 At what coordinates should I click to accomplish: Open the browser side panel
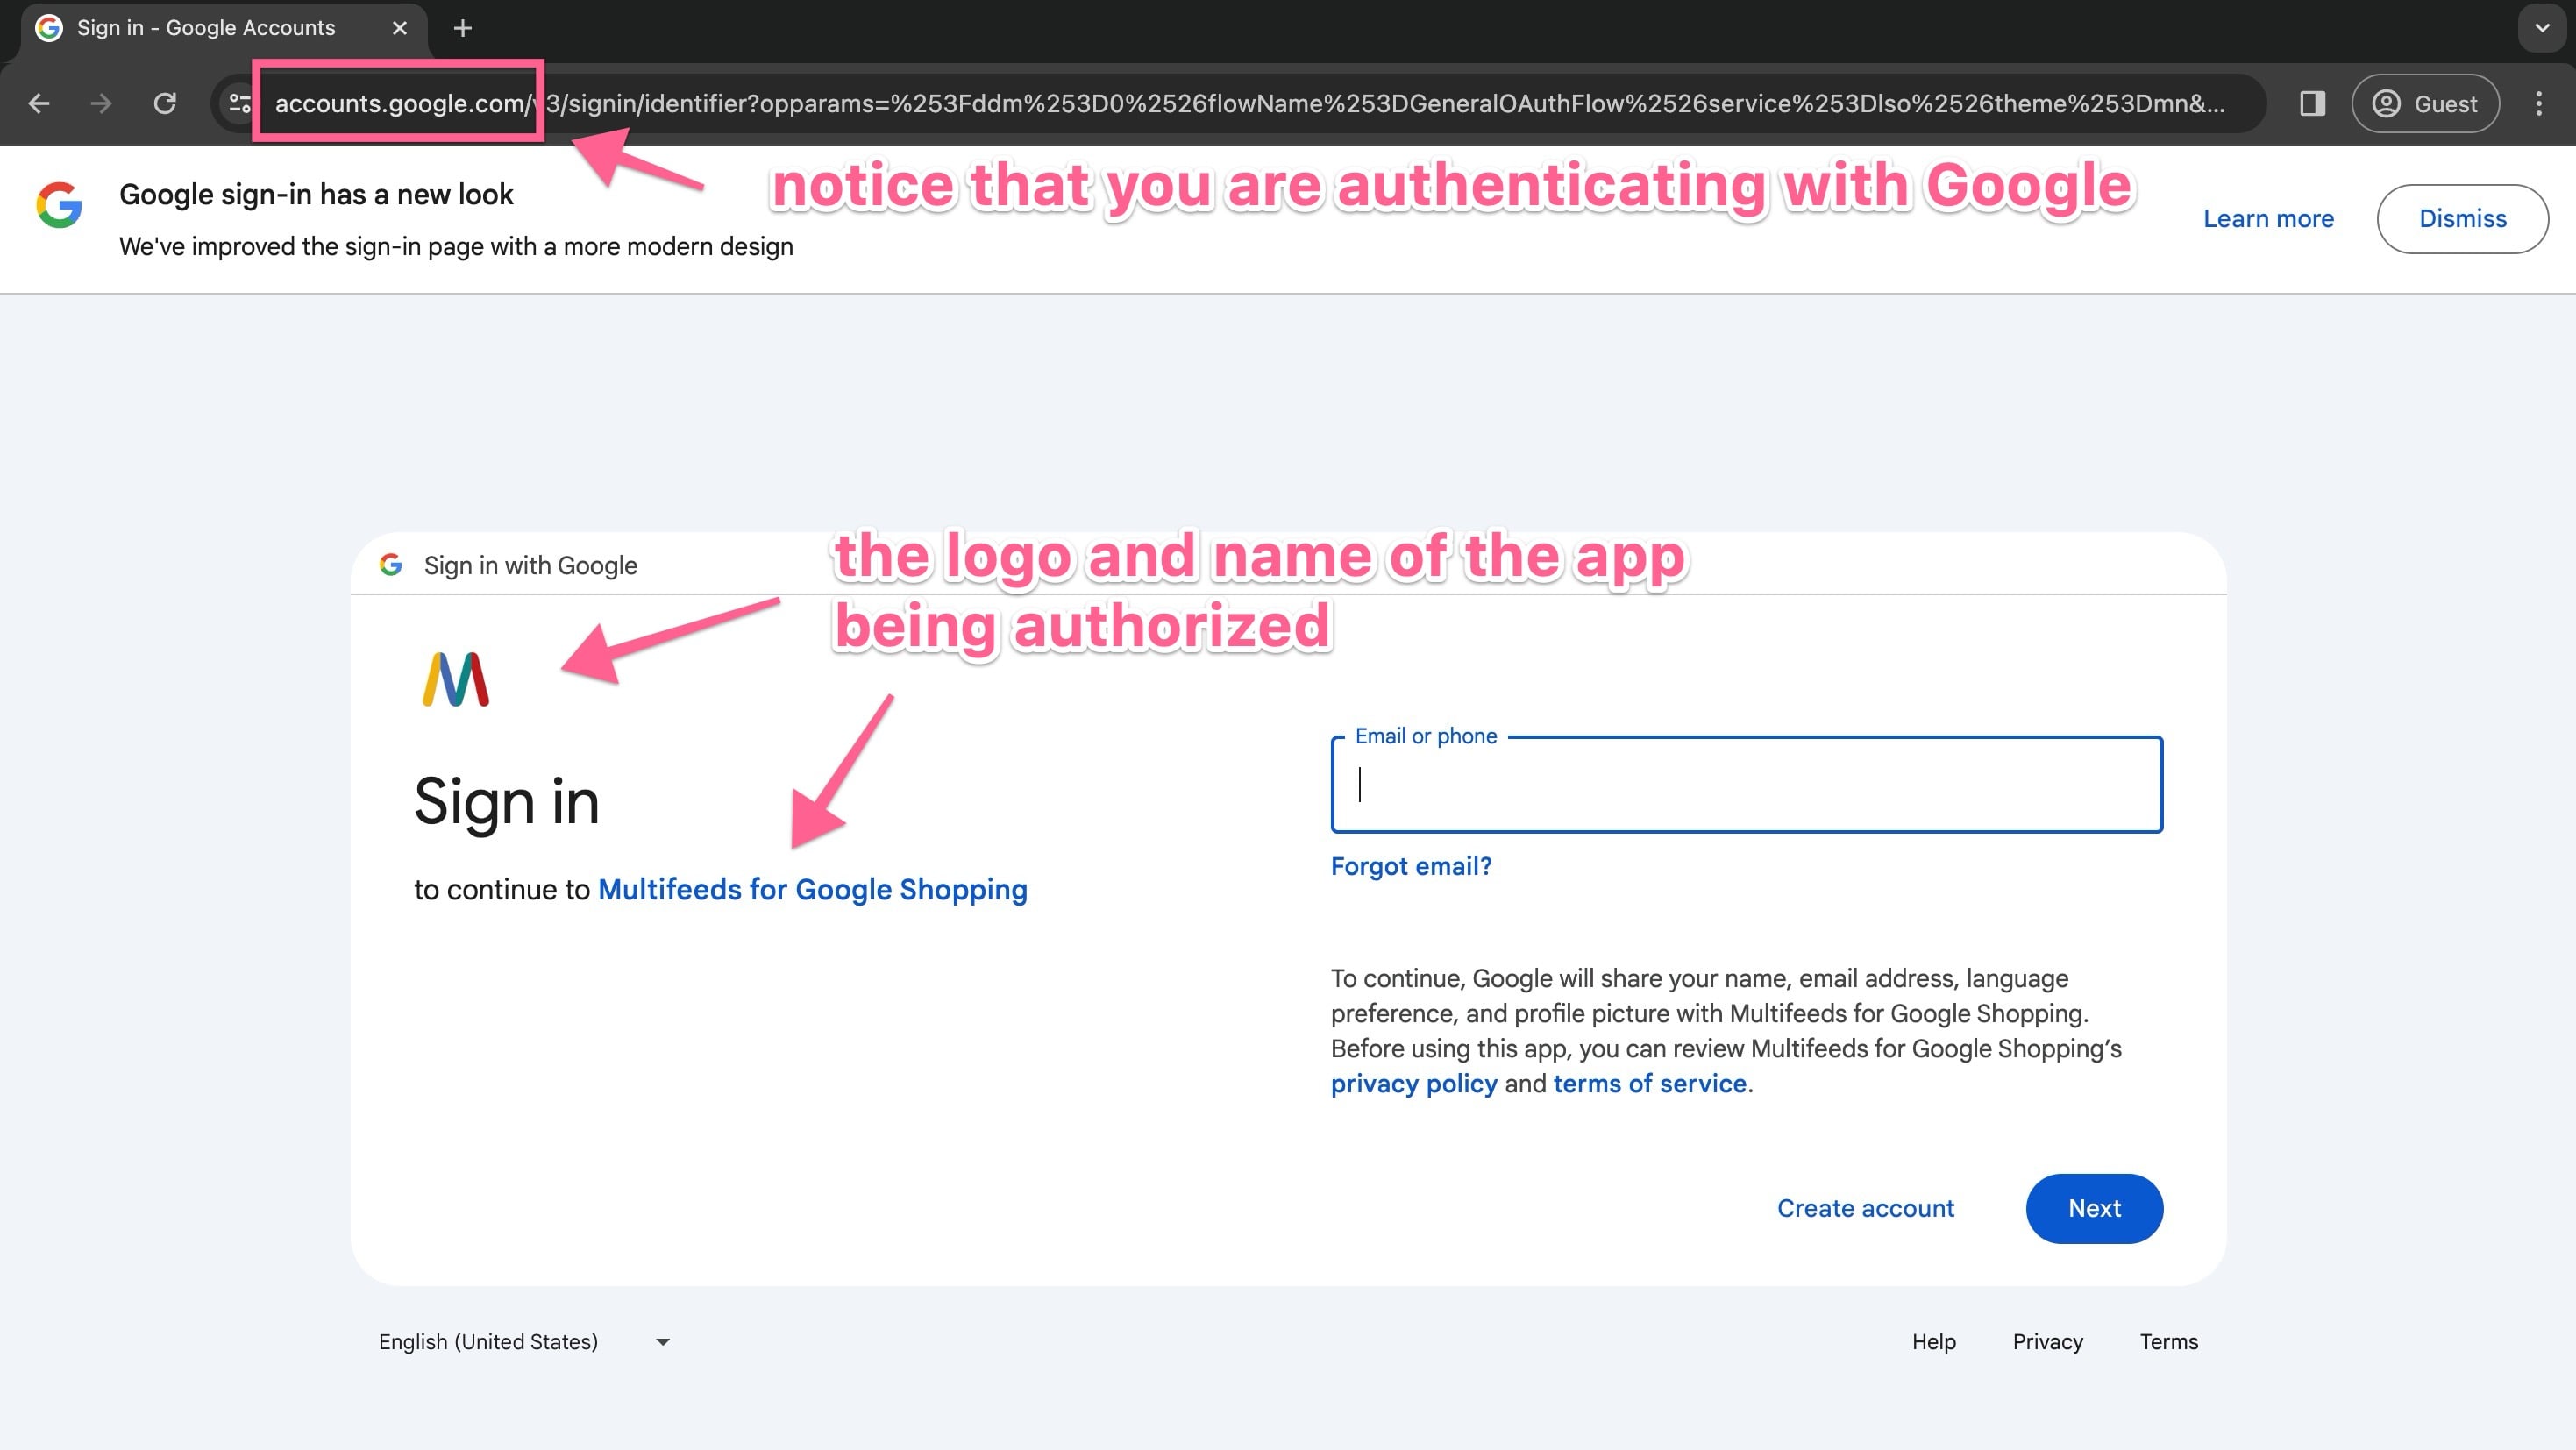coord(2312,103)
